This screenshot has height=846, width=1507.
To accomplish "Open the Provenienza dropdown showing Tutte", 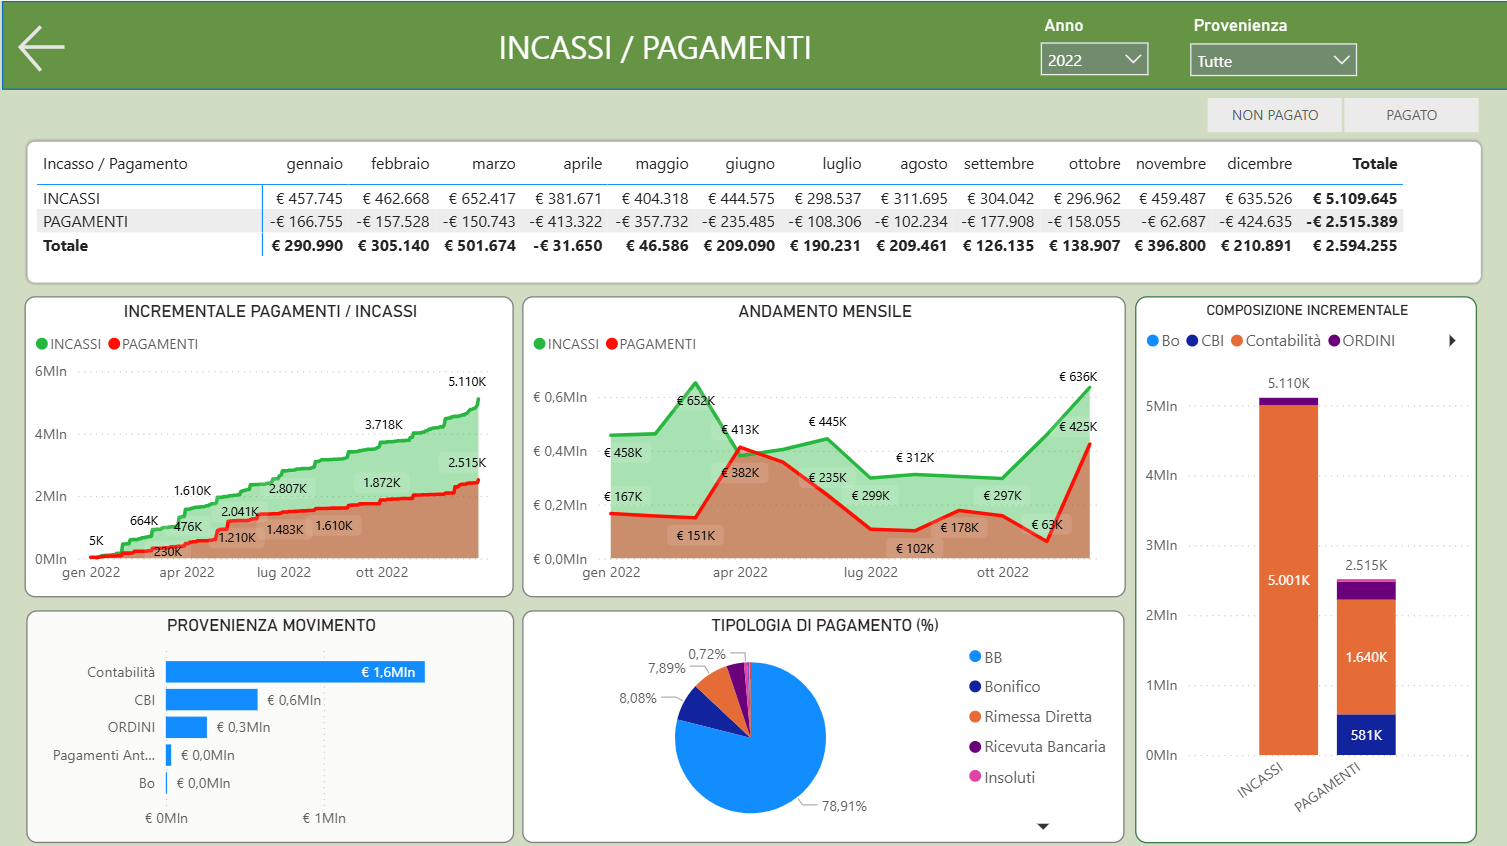I will 1273,60.
